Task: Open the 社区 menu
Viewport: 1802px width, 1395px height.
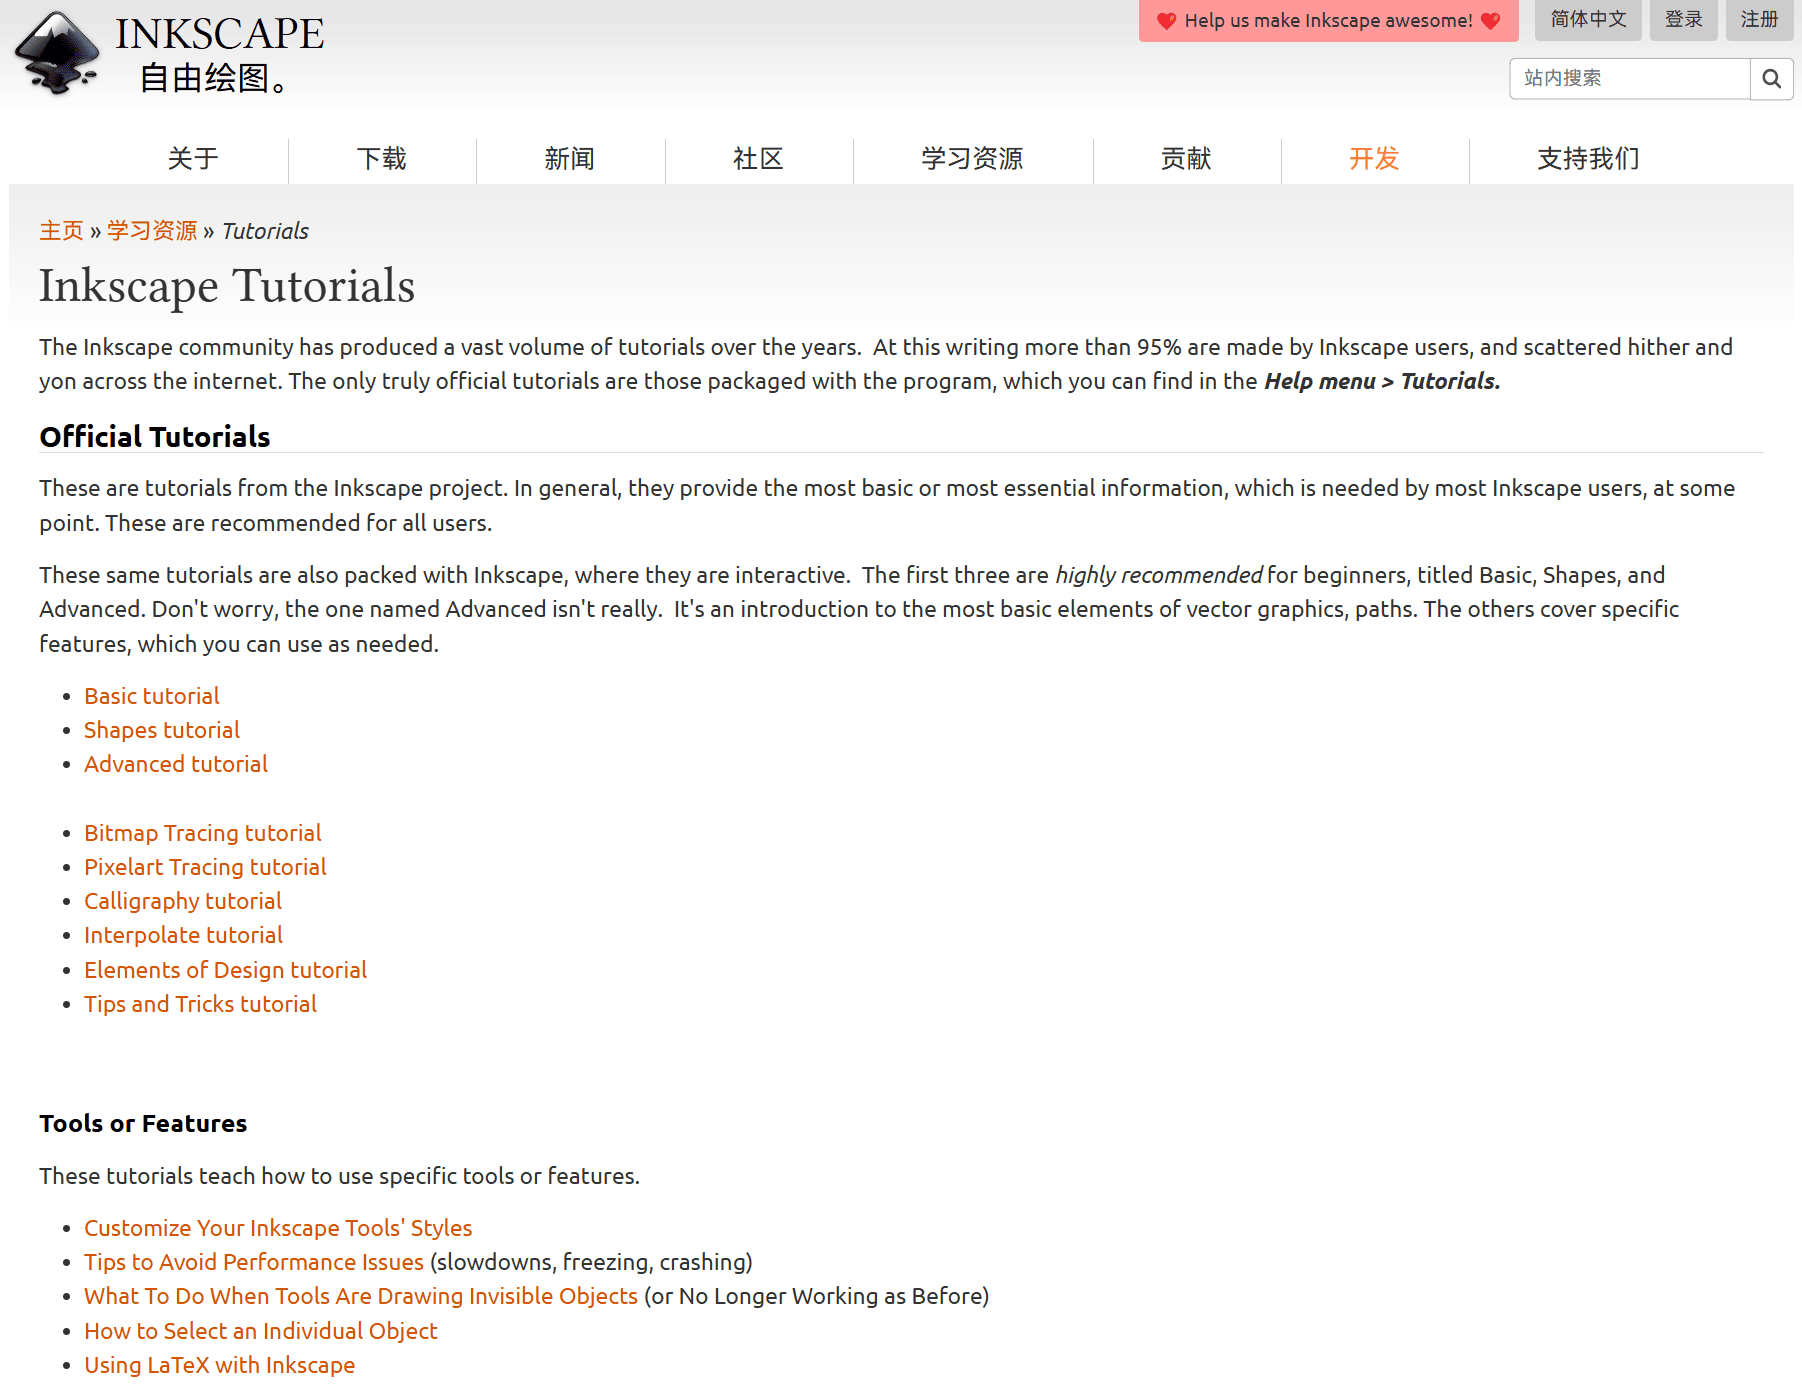Action: pos(758,159)
